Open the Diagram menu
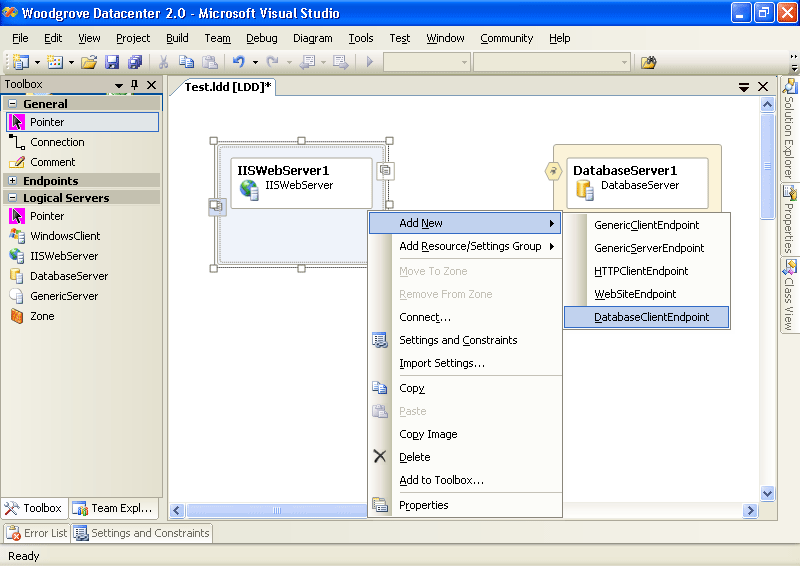This screenshot has width=800, height=566. click(x=312, y=38)
